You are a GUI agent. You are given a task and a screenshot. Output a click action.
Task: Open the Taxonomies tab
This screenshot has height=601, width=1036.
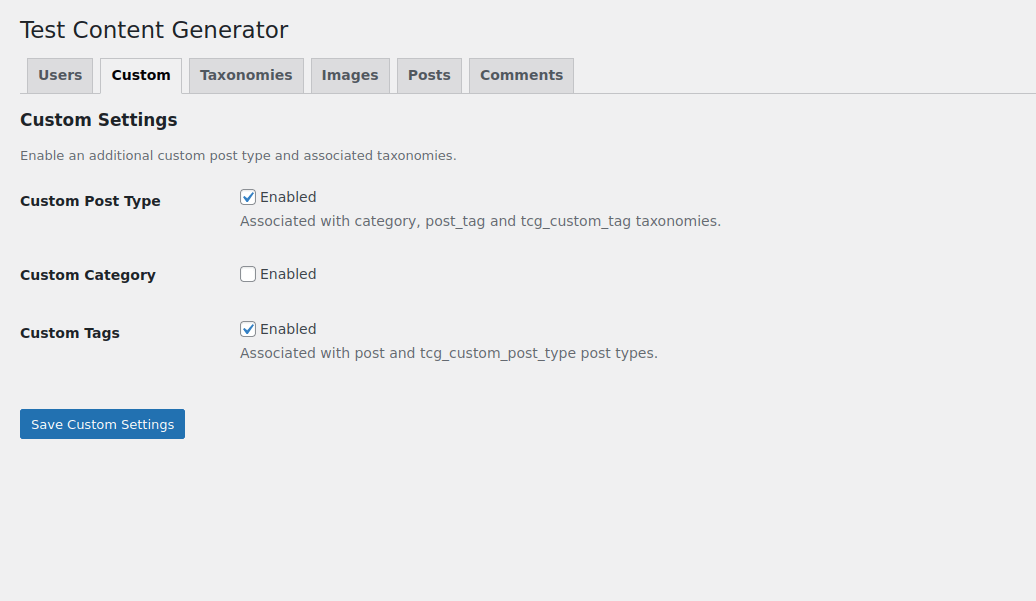(246, 75)
